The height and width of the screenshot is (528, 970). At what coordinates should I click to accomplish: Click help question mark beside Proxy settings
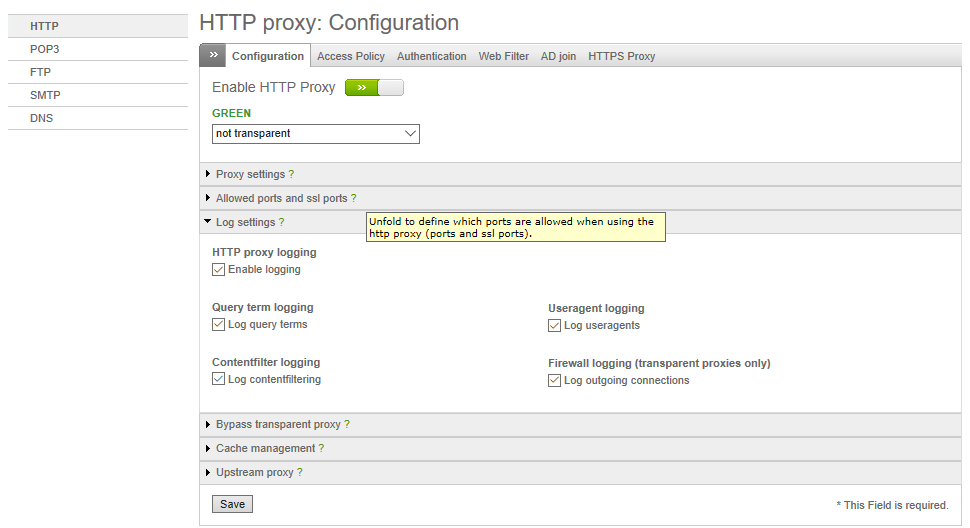(x=291, y=174)
